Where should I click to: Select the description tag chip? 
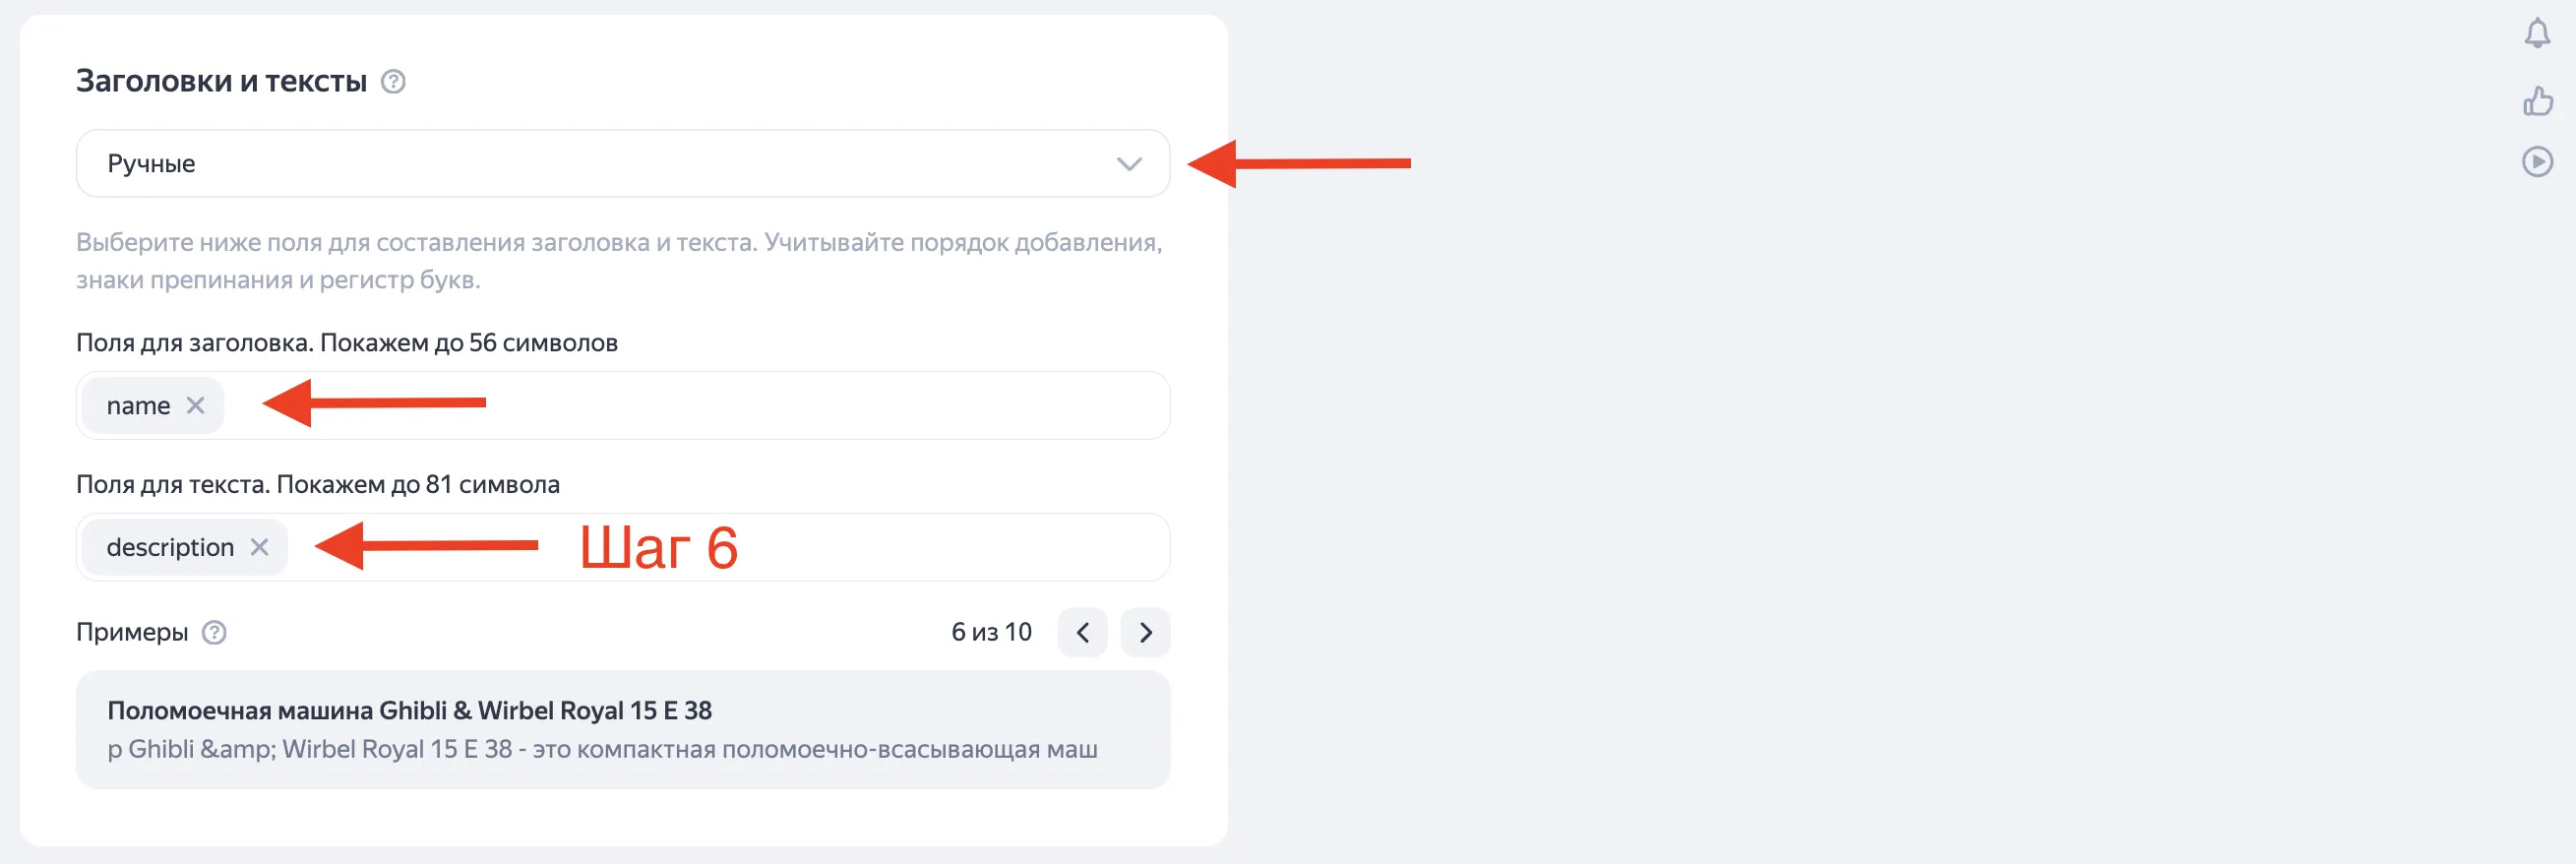[170, 548]
